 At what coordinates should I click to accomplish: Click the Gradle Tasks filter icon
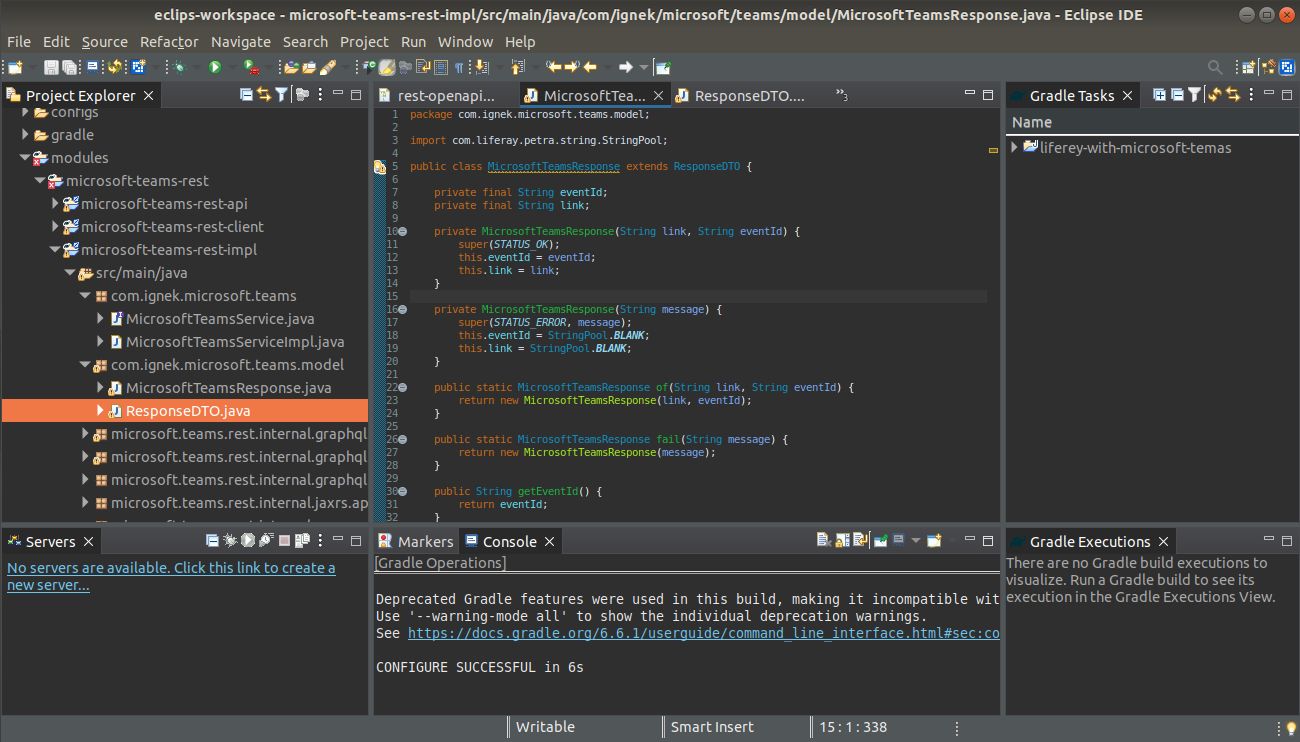coord(1195,94)
